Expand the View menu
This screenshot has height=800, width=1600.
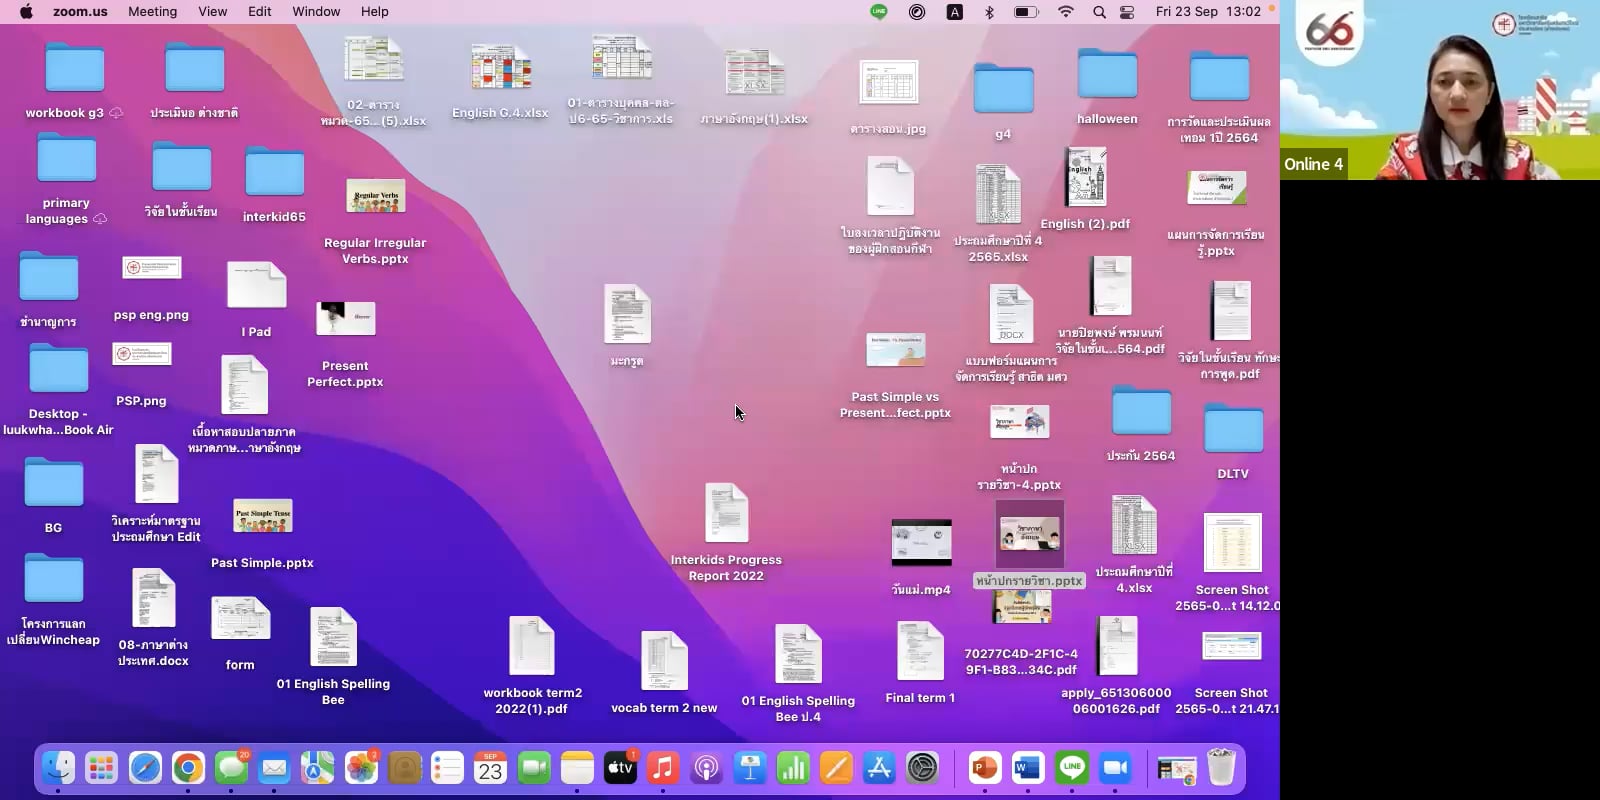(212, 12)
